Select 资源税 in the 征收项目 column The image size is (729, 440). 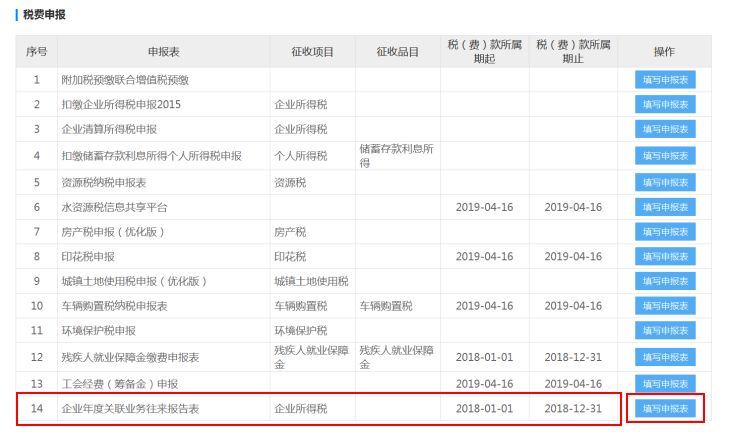(x=290, y=182)
